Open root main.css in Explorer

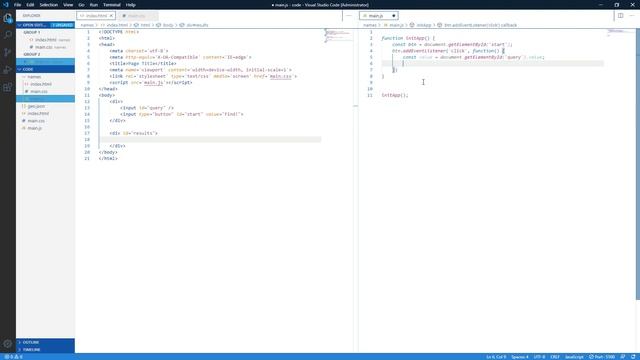[x=45, y=121]
